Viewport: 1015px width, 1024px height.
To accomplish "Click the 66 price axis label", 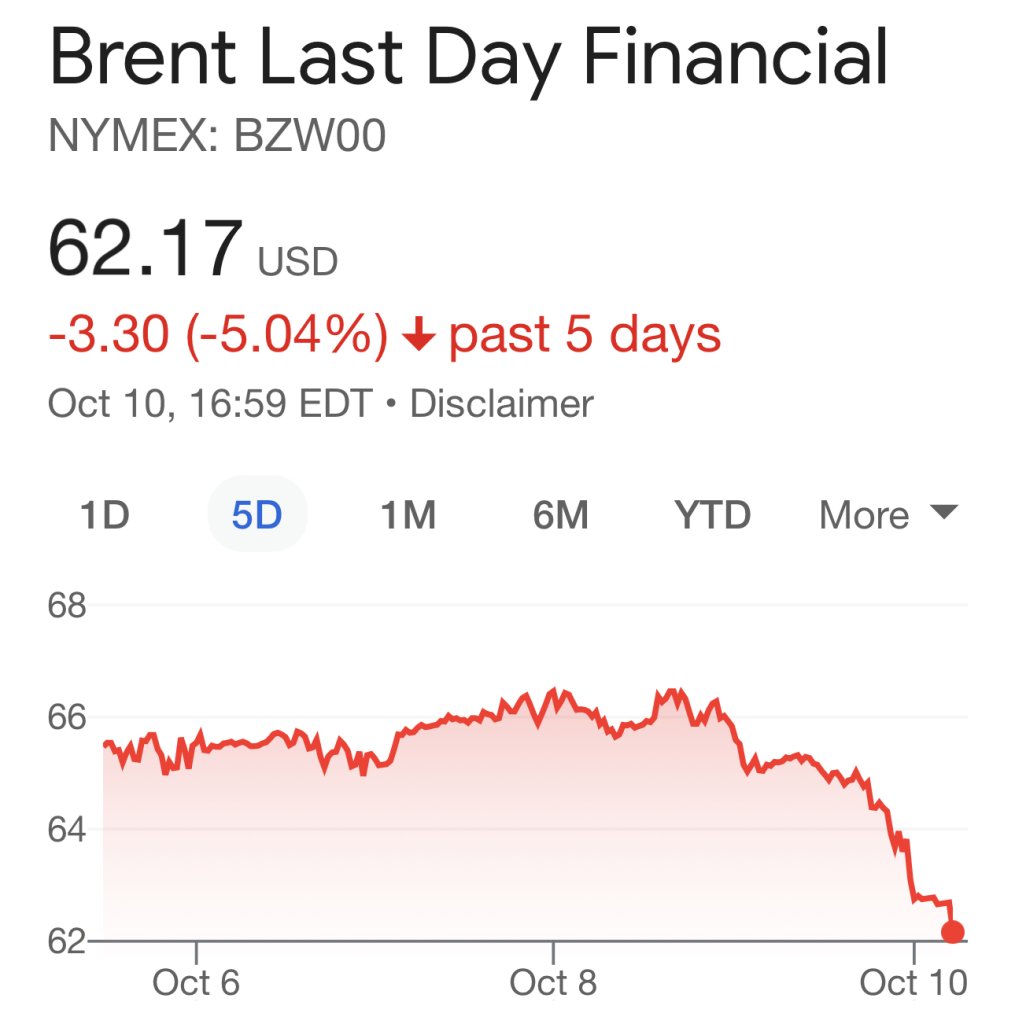I will (68, 718).
